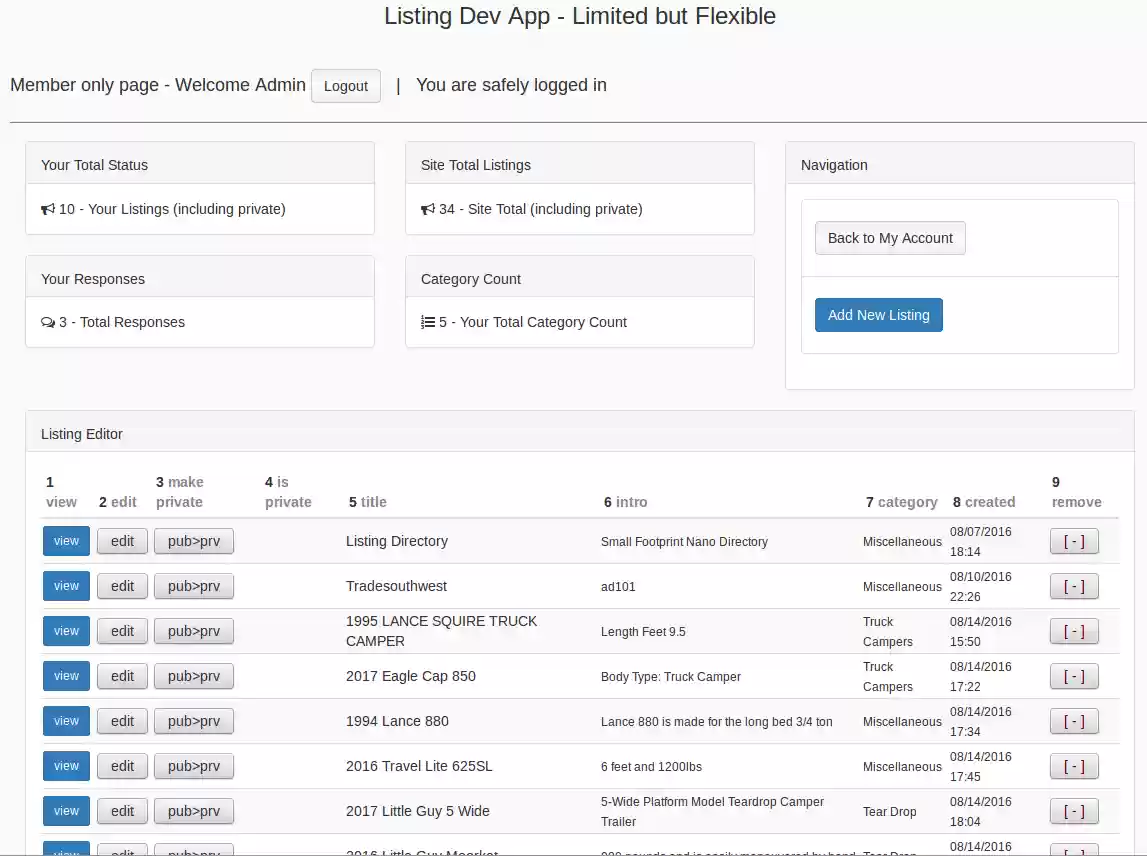The height and width of the screenshot is (856, 1147).
Task: Toggle pub>prv for 2017 Eagle Cap 850
Action: (193, 676)
